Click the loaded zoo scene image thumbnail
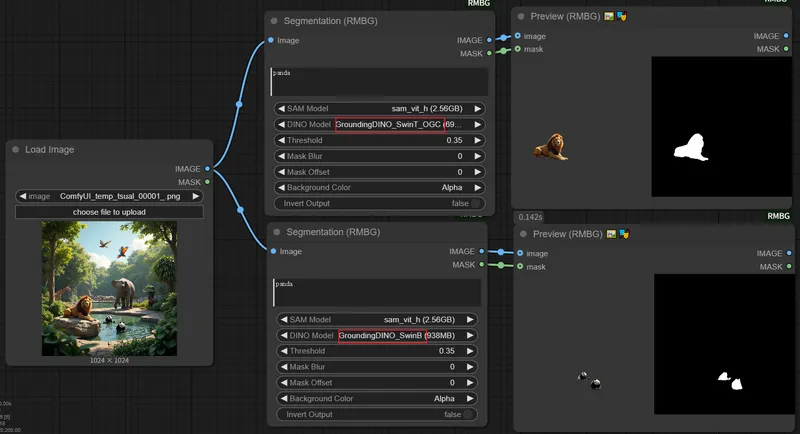 click(109, 288)
